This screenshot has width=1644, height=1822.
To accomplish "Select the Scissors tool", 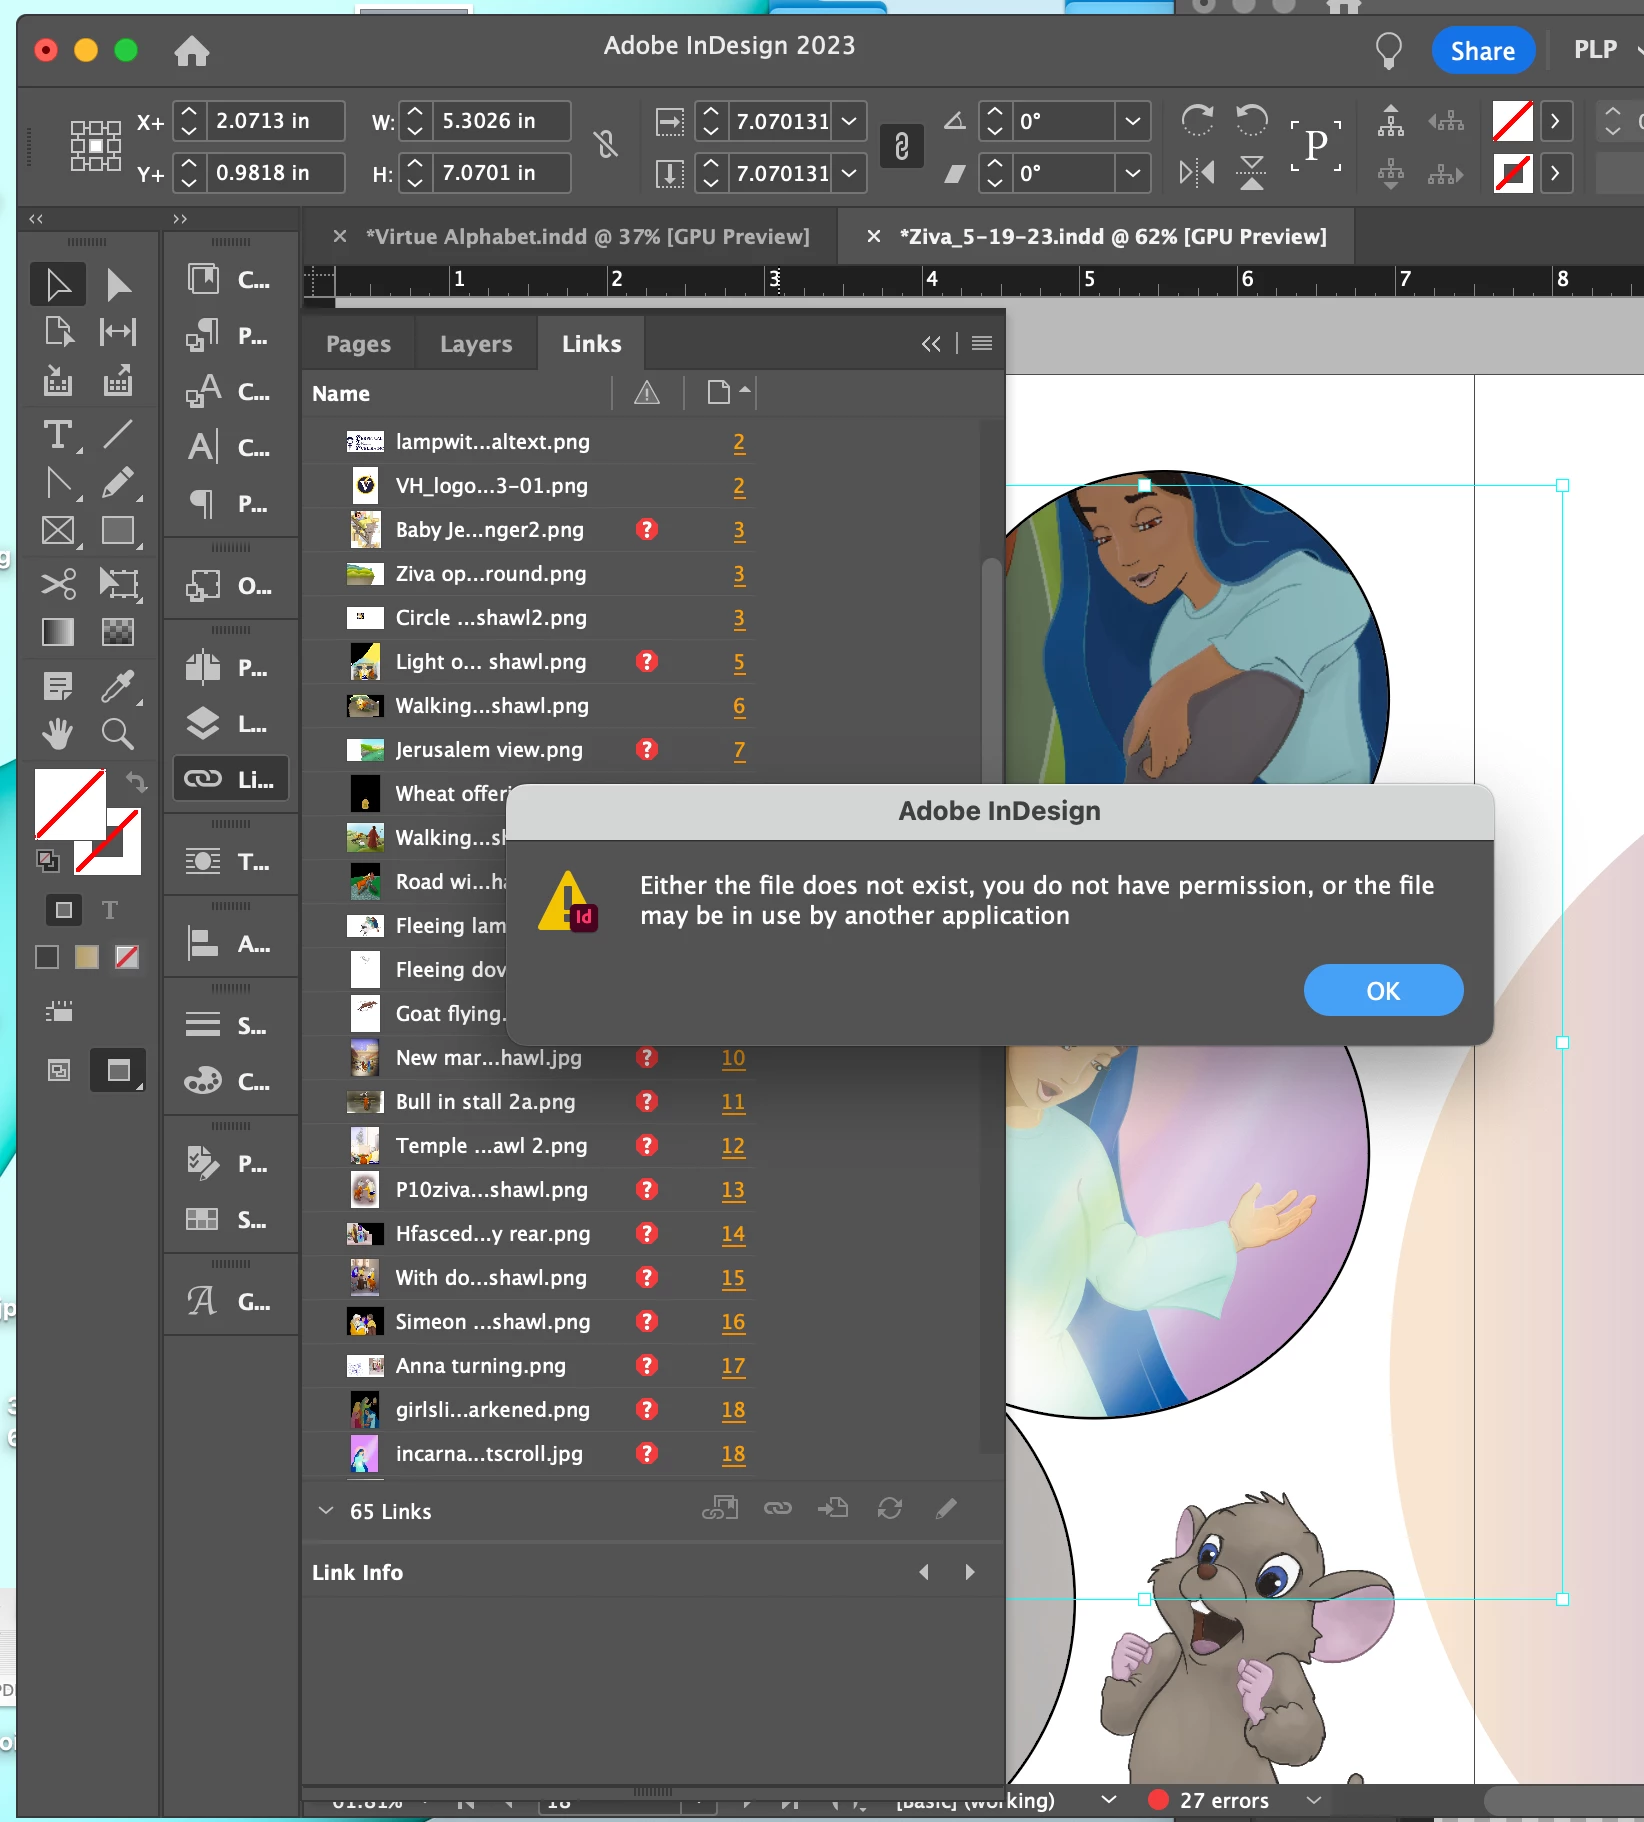I will [58, 583].
